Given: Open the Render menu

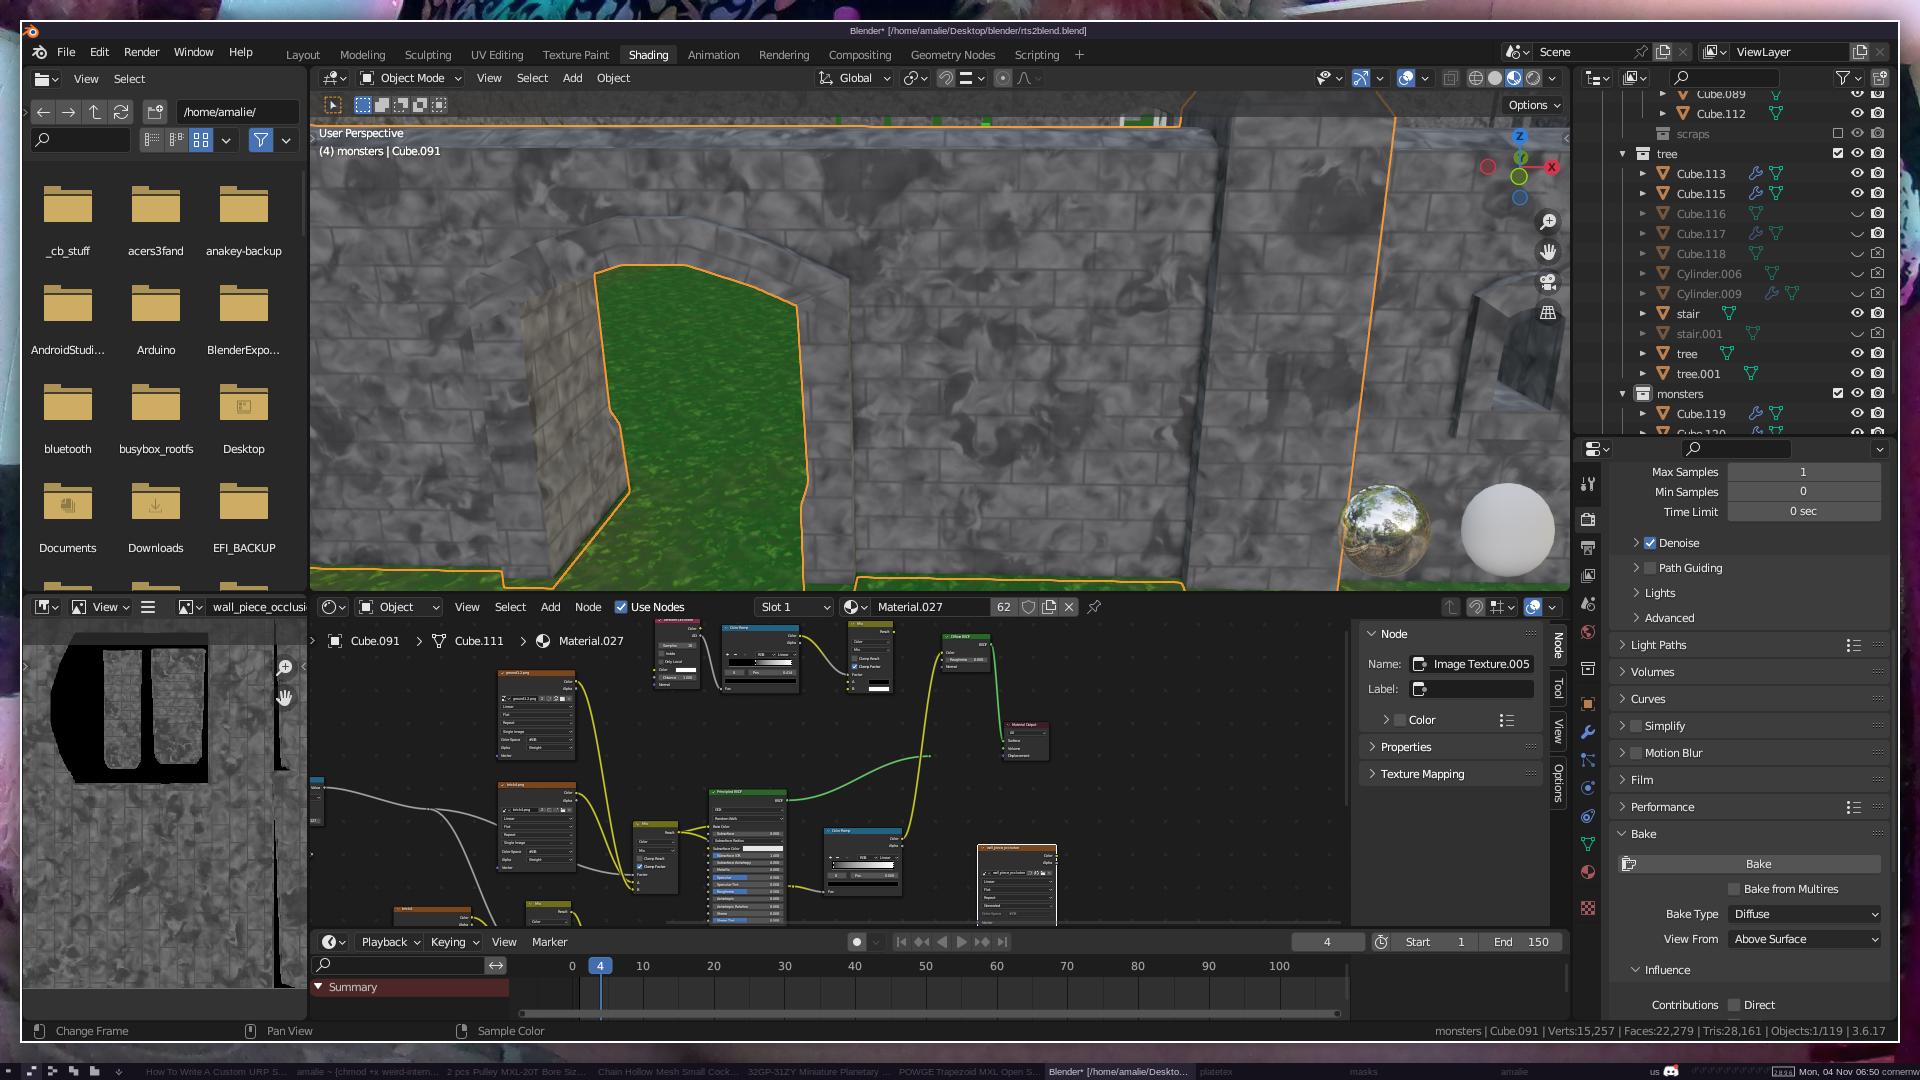Looking at the screenshot, I should 141,52.
